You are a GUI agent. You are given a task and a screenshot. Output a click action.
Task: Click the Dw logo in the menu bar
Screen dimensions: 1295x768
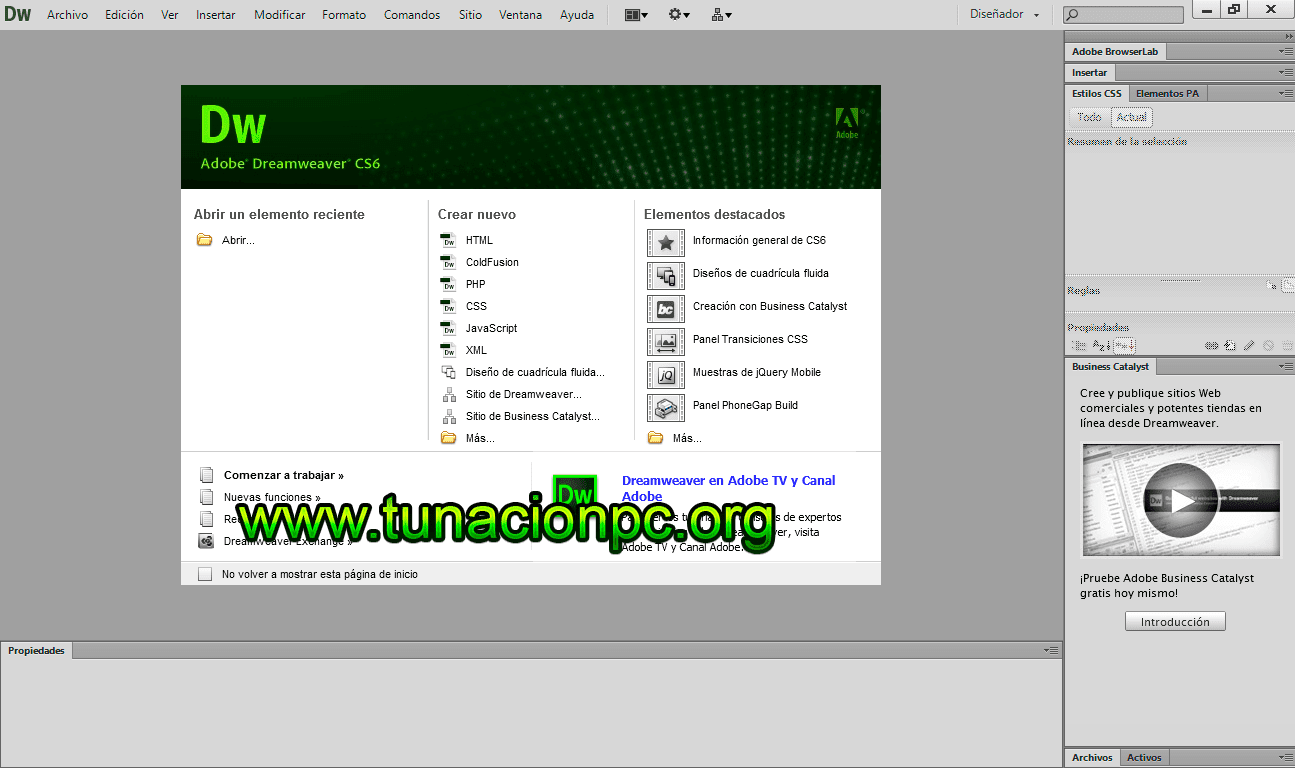pos(17,14)
